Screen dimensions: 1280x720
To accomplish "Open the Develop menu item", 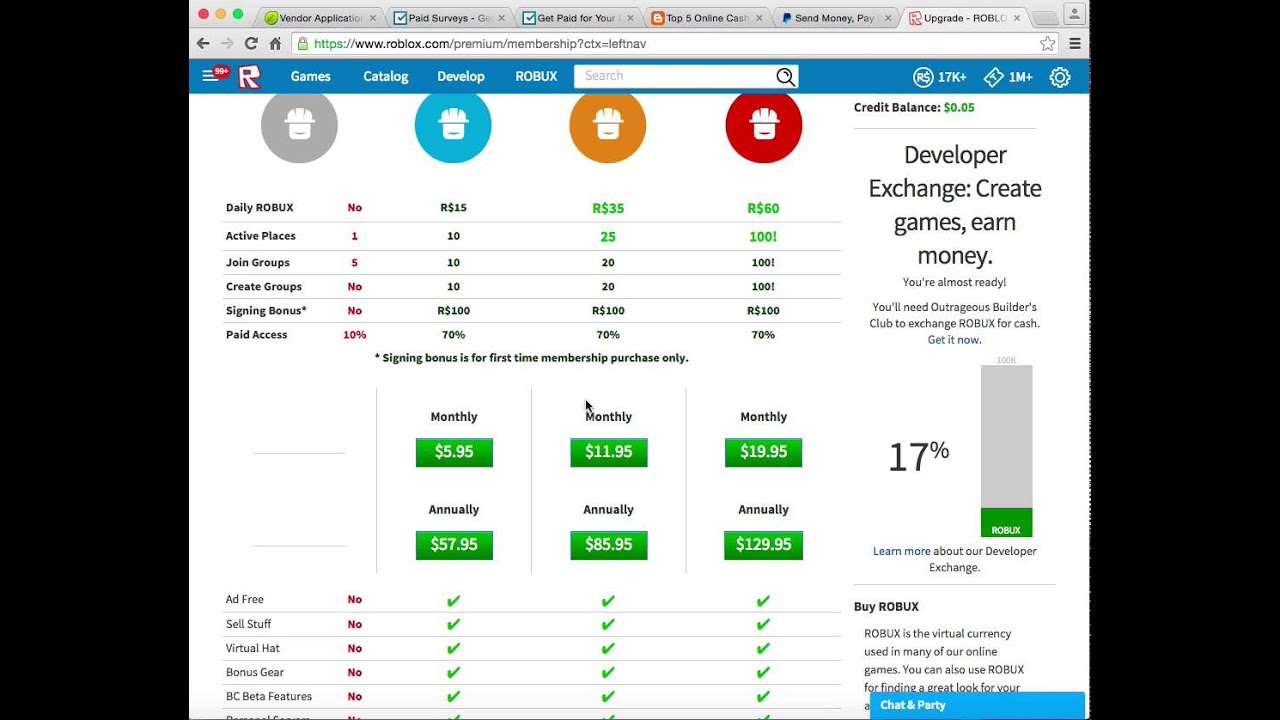I will point(460,76).
